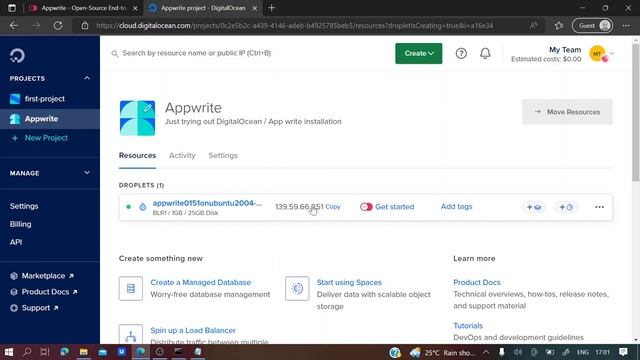Edit the Appwrite project icon
Image resolution: width=640 pixels, height=360 pixels.
pos(148,108)
